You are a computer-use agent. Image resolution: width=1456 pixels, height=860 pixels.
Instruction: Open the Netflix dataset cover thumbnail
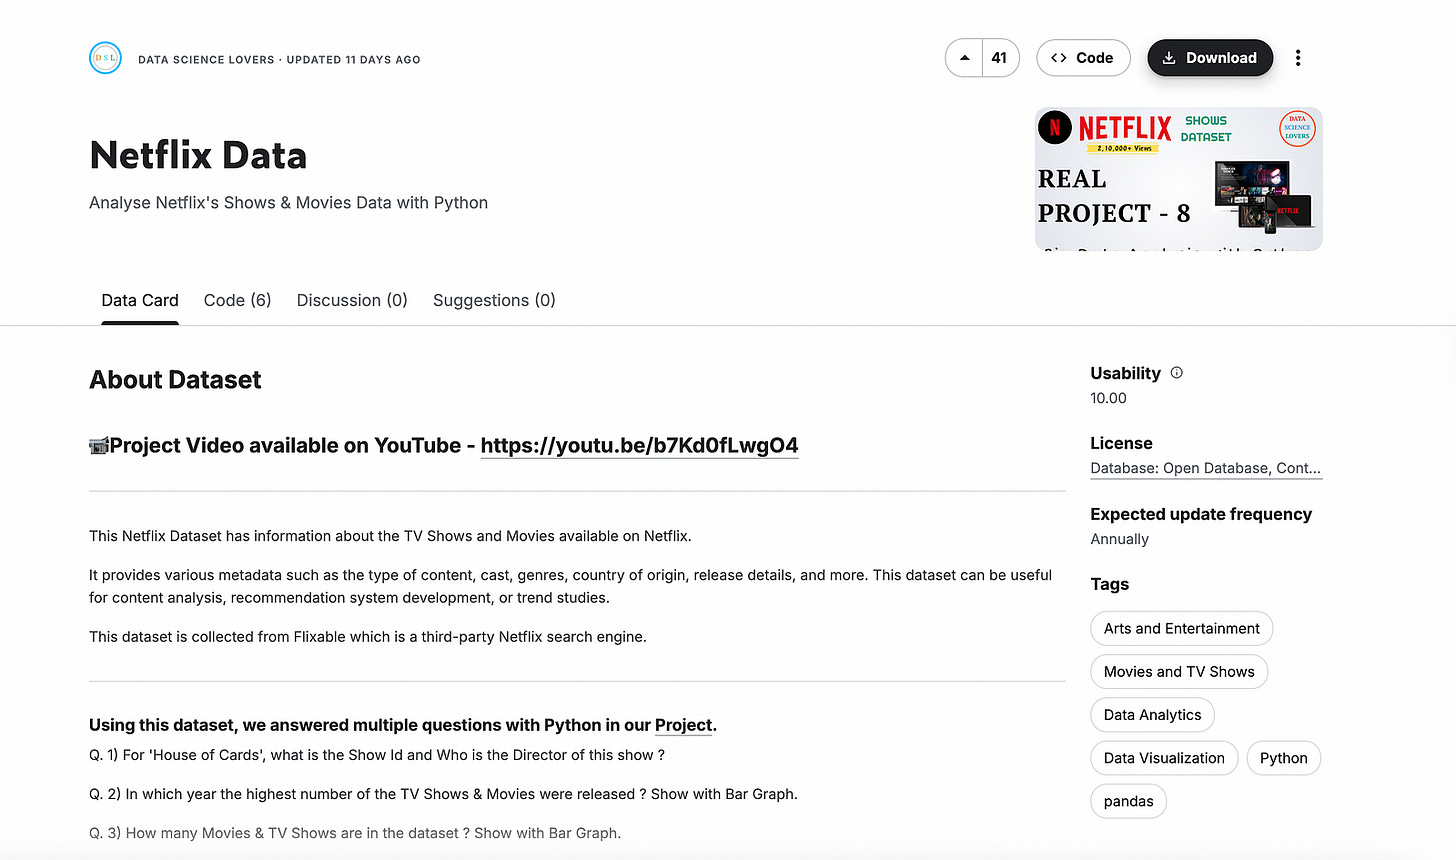tap(1178, 179)
